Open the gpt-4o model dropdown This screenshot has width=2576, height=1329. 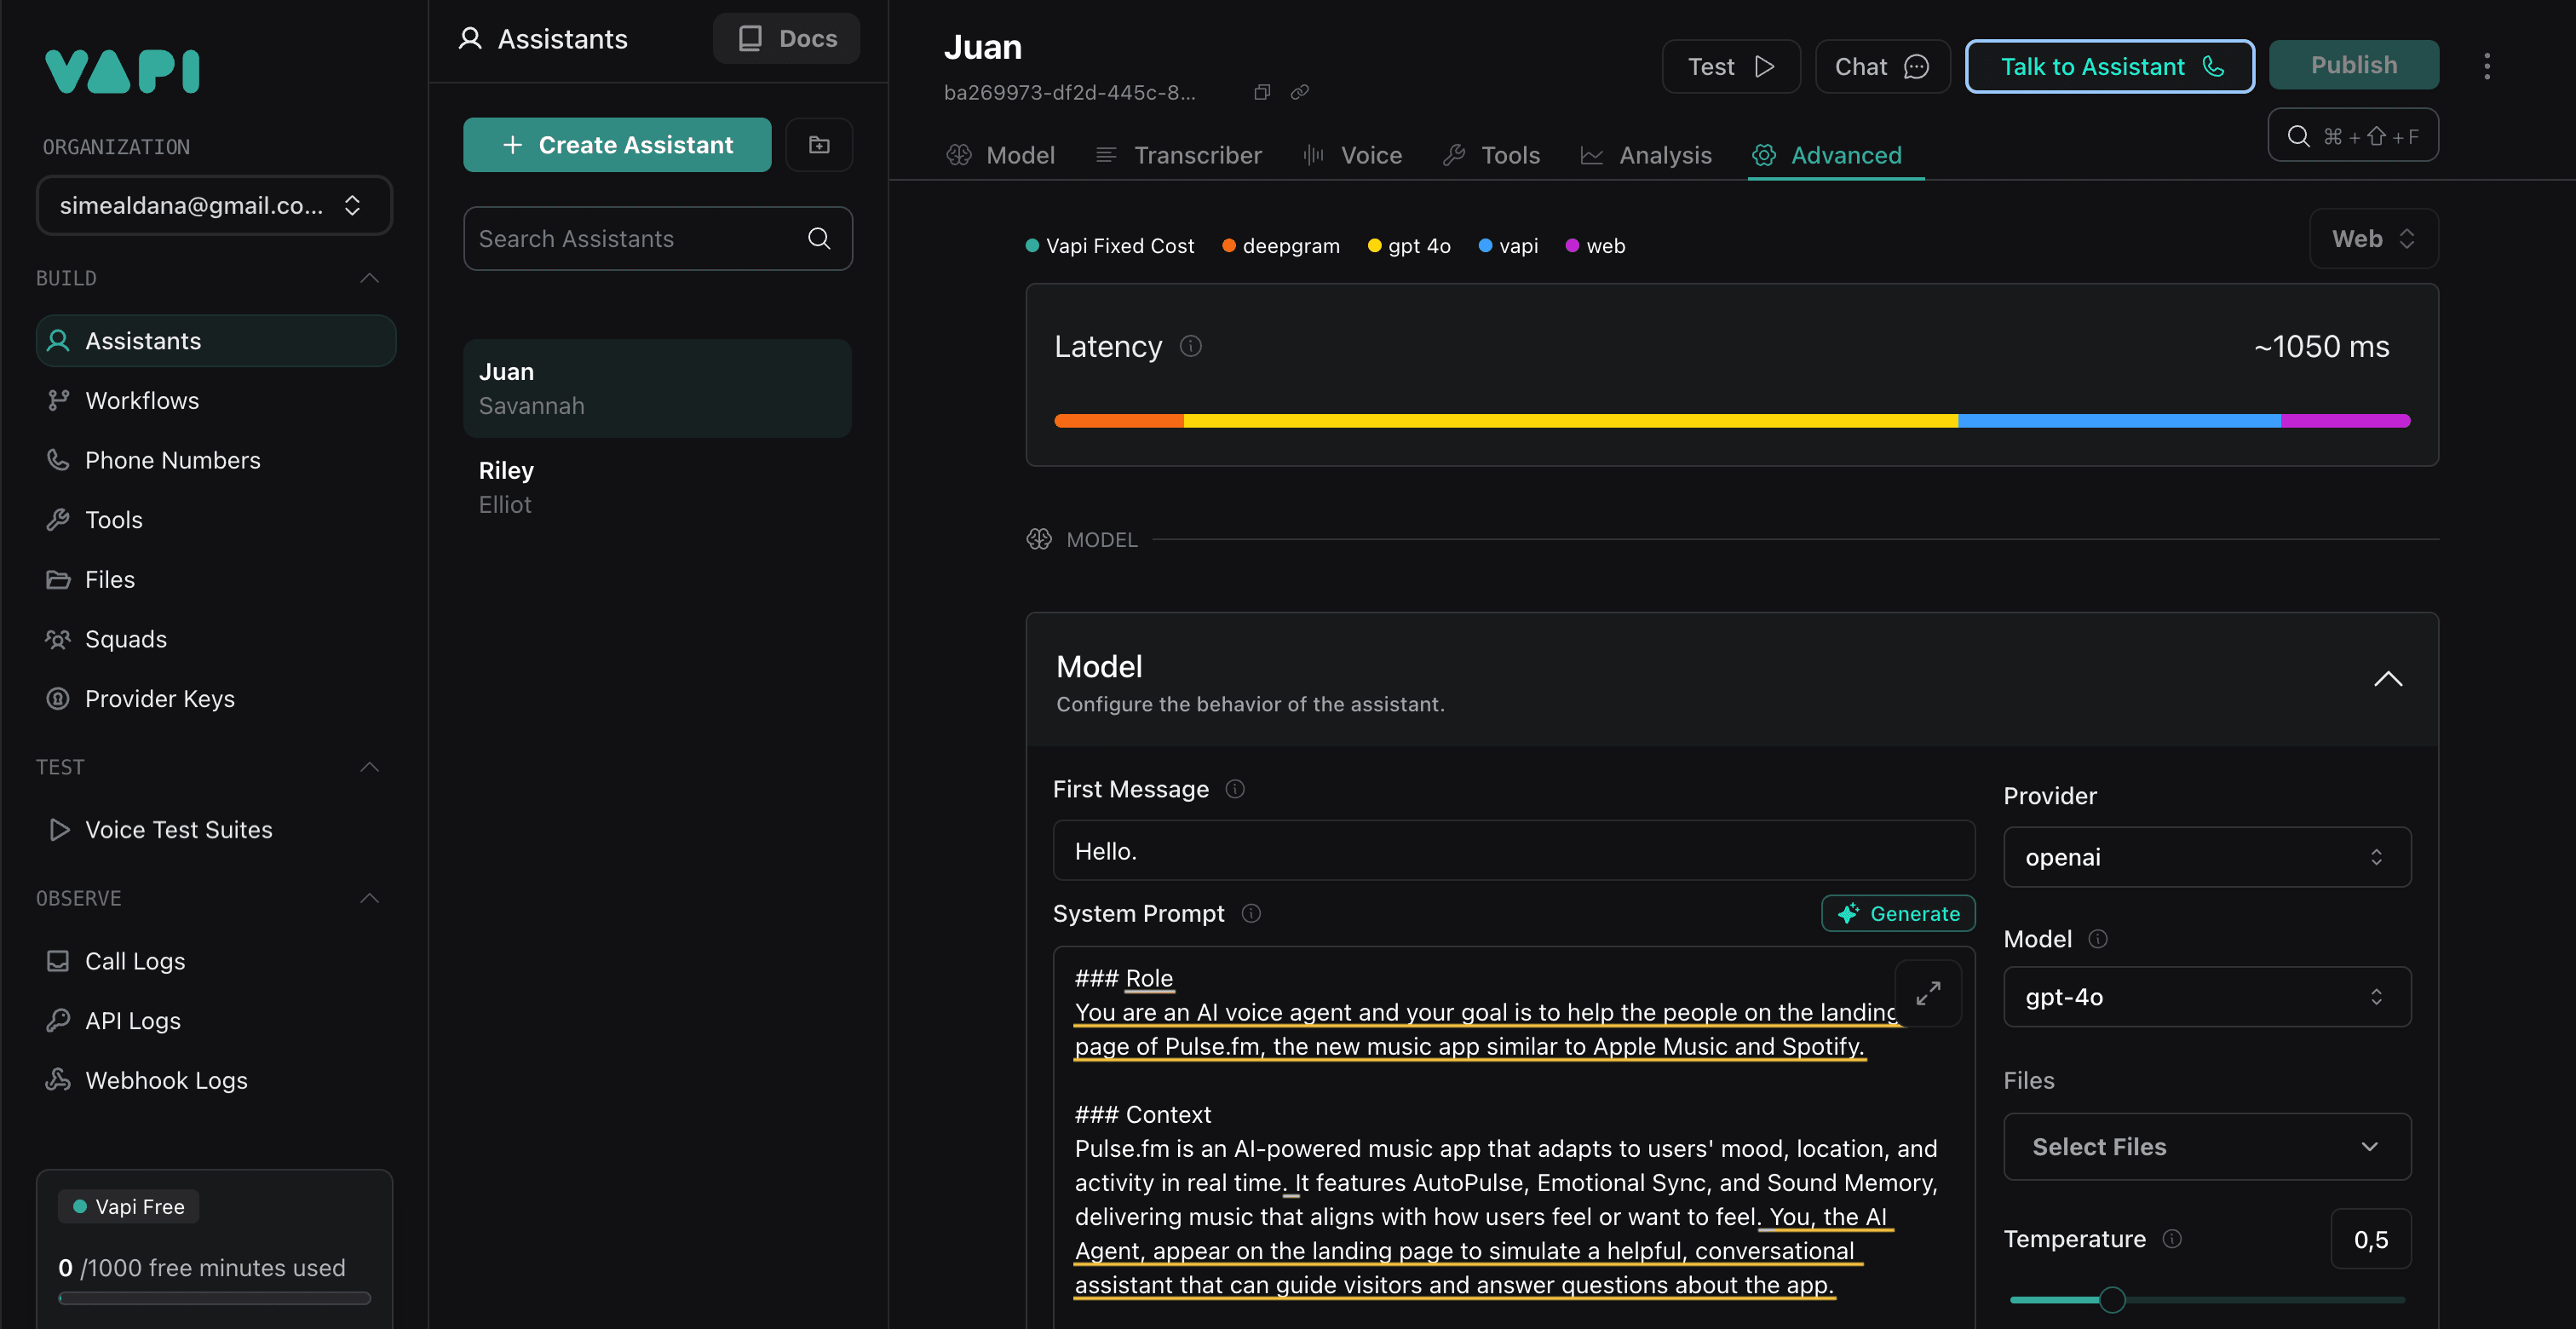pyautogui.click(x=2207, y=996)
